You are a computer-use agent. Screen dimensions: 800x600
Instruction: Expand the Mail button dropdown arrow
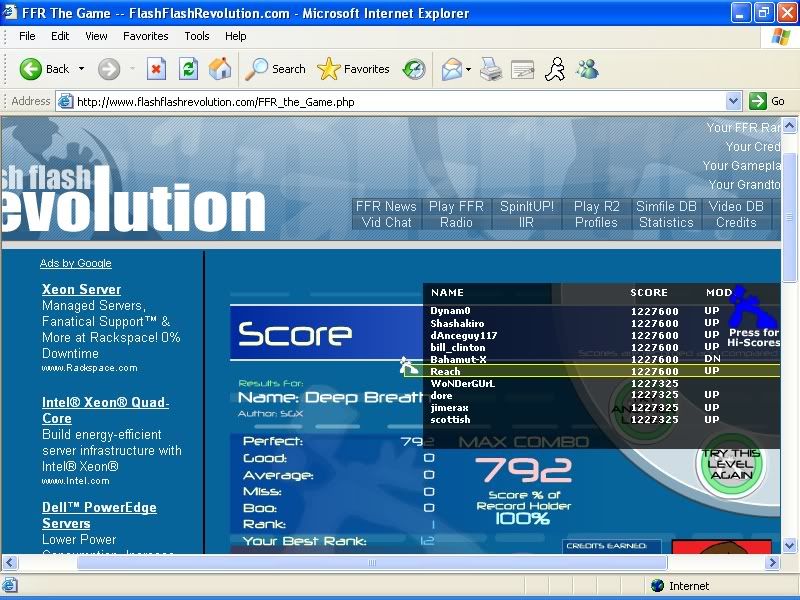point(468,69)
